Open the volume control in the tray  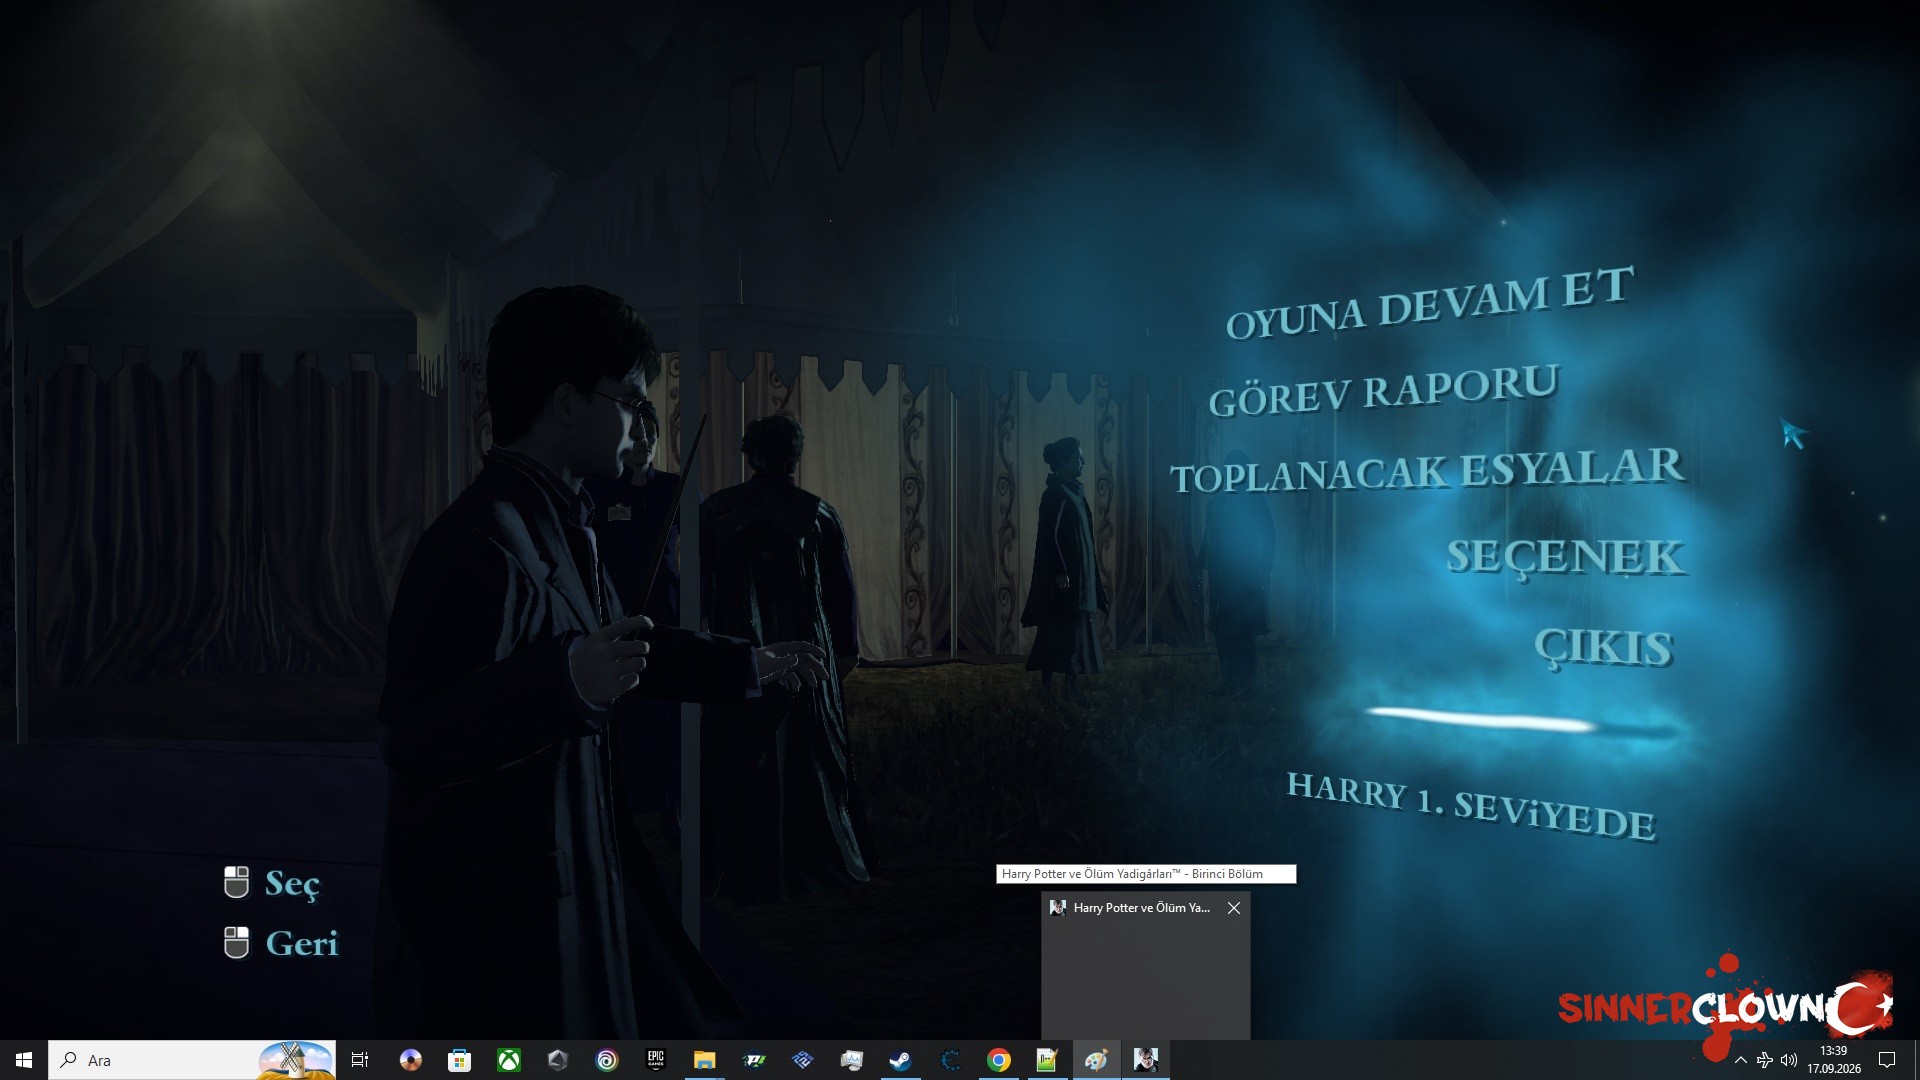click(x=1789, y=1060)
